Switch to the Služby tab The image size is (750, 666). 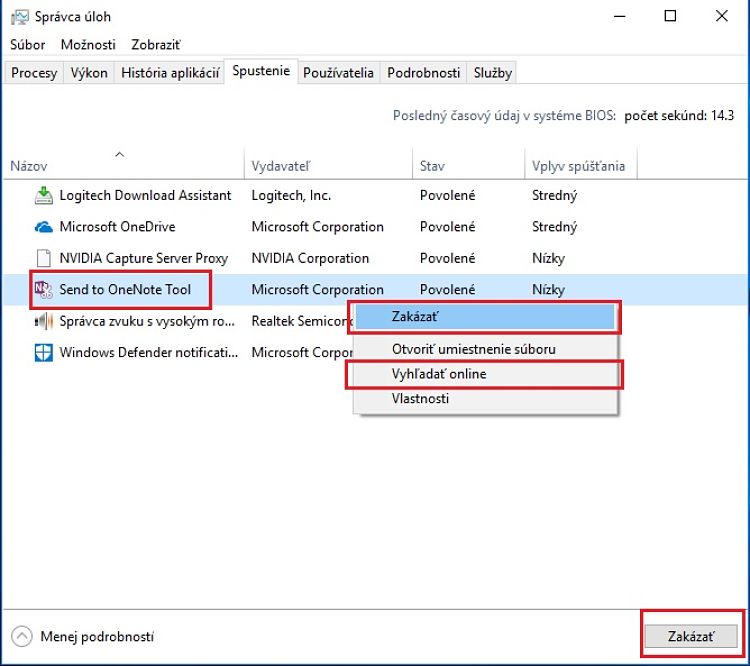coord(493,73)
